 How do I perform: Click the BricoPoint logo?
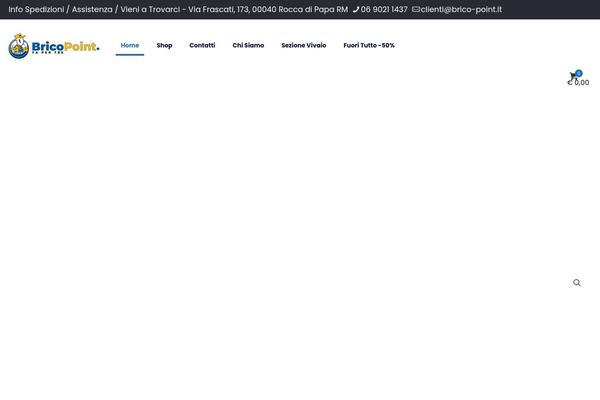click(54, 46)
